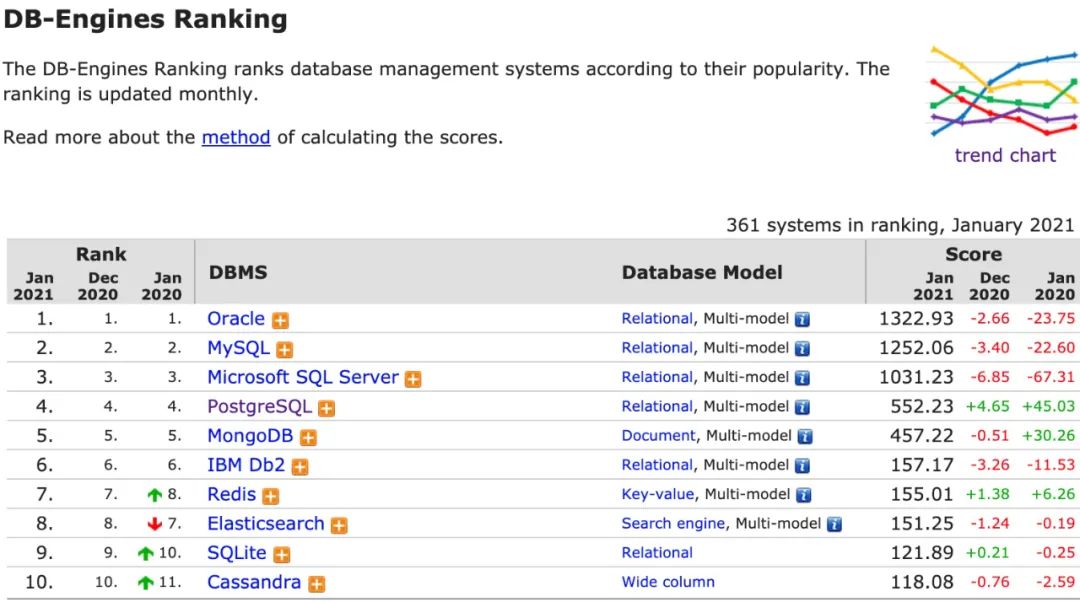This screenshot has width=1080, height=602.
Task: Select the Key-value database model link
Action: (x=658, y=494)
